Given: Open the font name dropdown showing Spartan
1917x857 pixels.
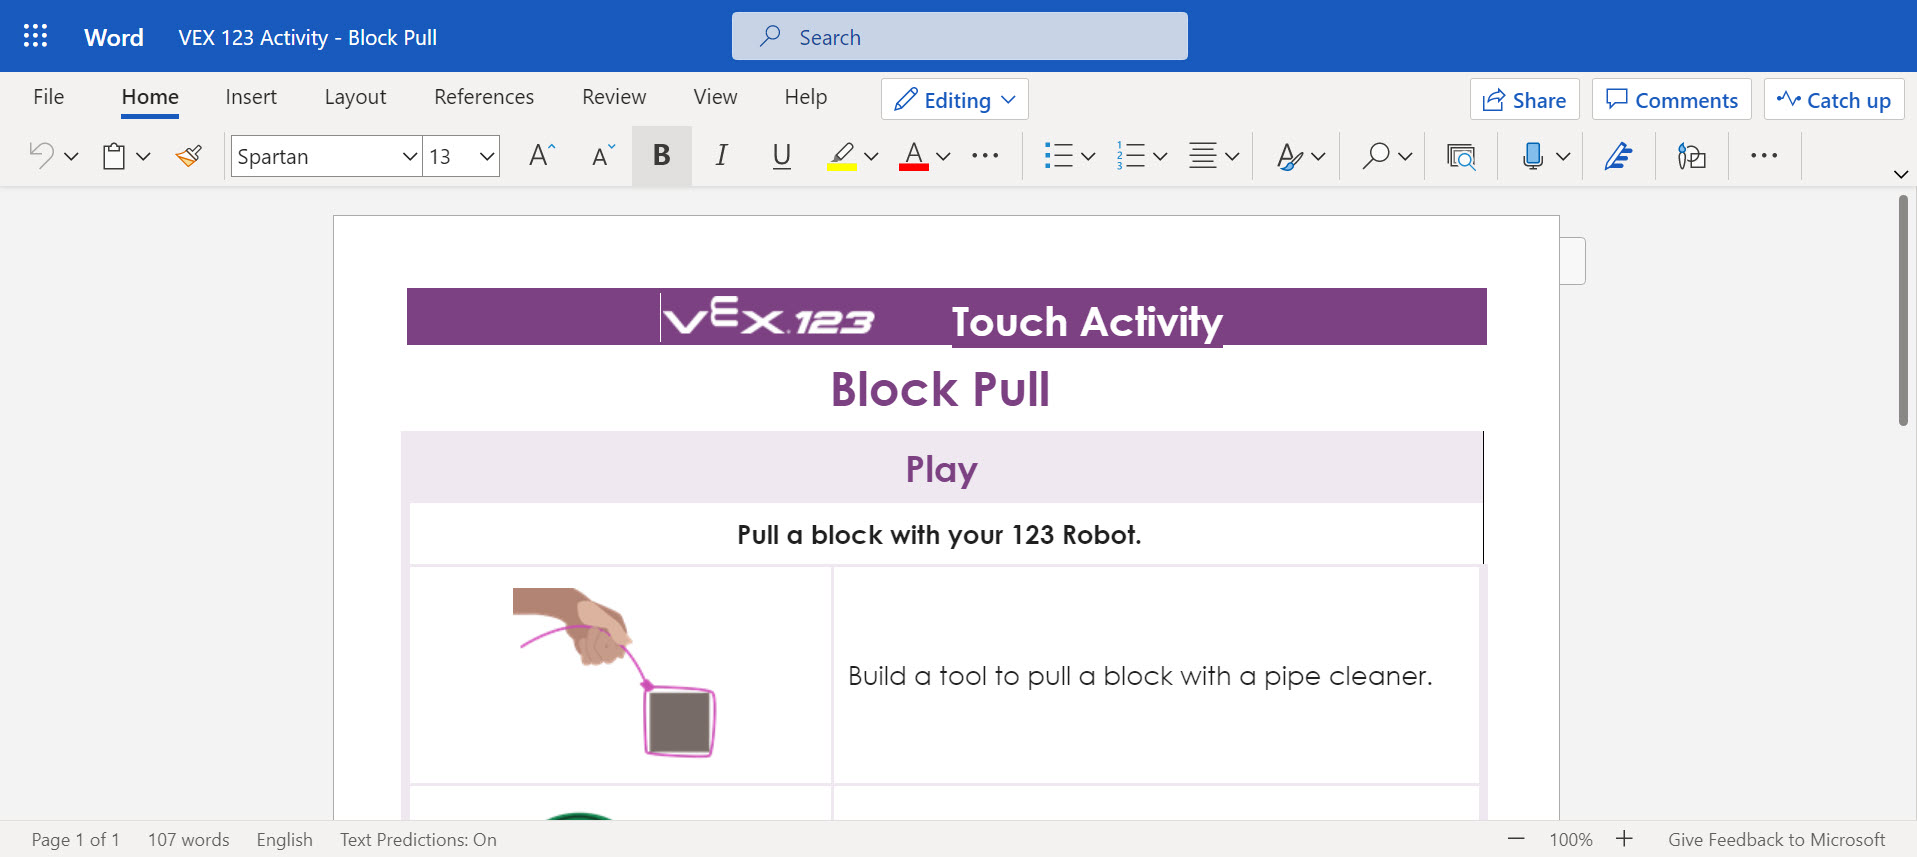Looking at the screenshot, I should (x=409, y=157).
